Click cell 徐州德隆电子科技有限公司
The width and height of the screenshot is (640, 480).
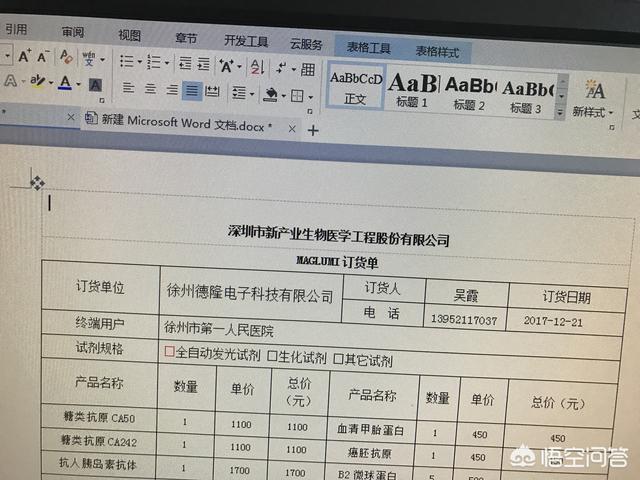pos(250,293)
